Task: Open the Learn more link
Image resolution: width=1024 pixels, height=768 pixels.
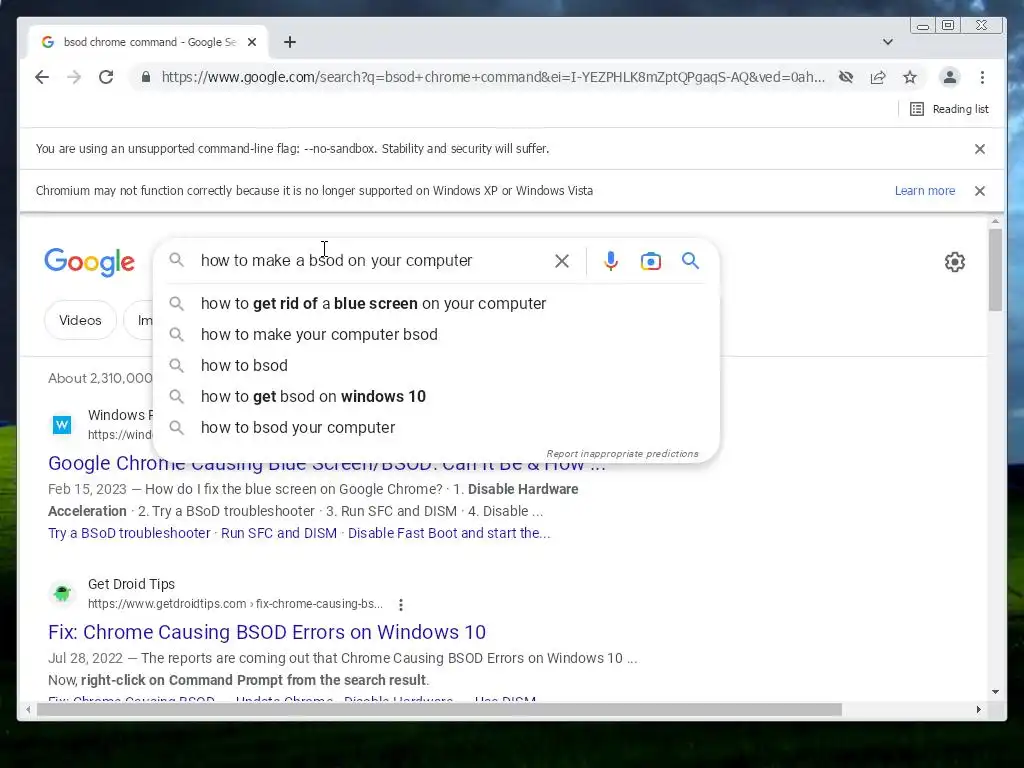Action: coord(925,191)
